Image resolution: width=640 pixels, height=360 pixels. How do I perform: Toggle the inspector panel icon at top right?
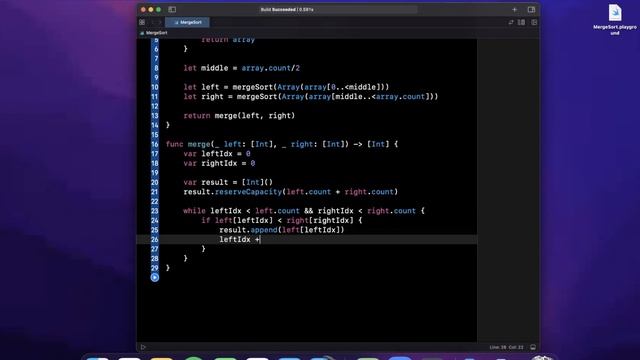pyautogui.click(x=531, y=9)
